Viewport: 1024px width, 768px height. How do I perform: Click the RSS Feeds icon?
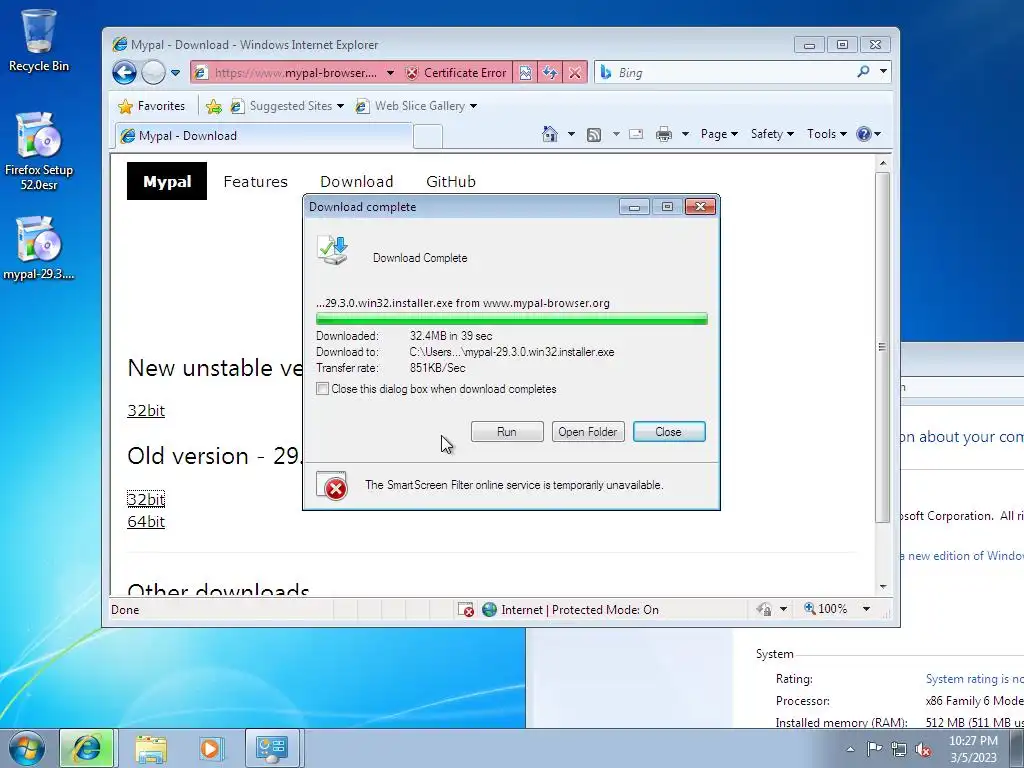(594, 135)
